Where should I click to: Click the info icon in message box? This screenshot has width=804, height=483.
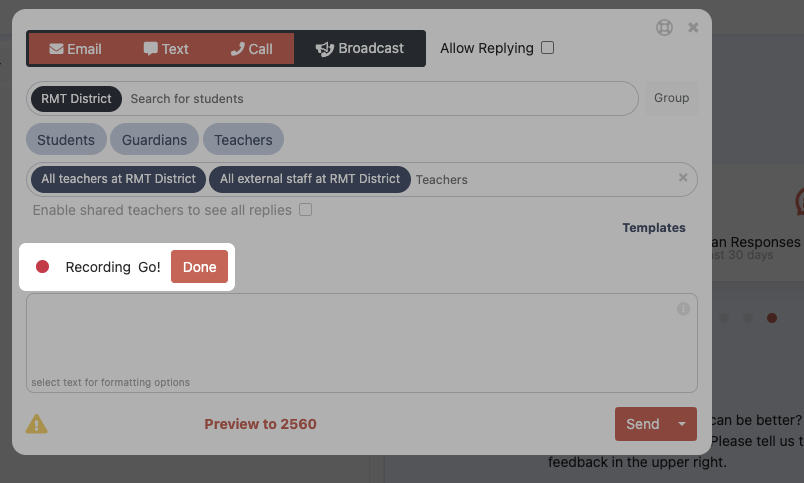click(683, 309)
